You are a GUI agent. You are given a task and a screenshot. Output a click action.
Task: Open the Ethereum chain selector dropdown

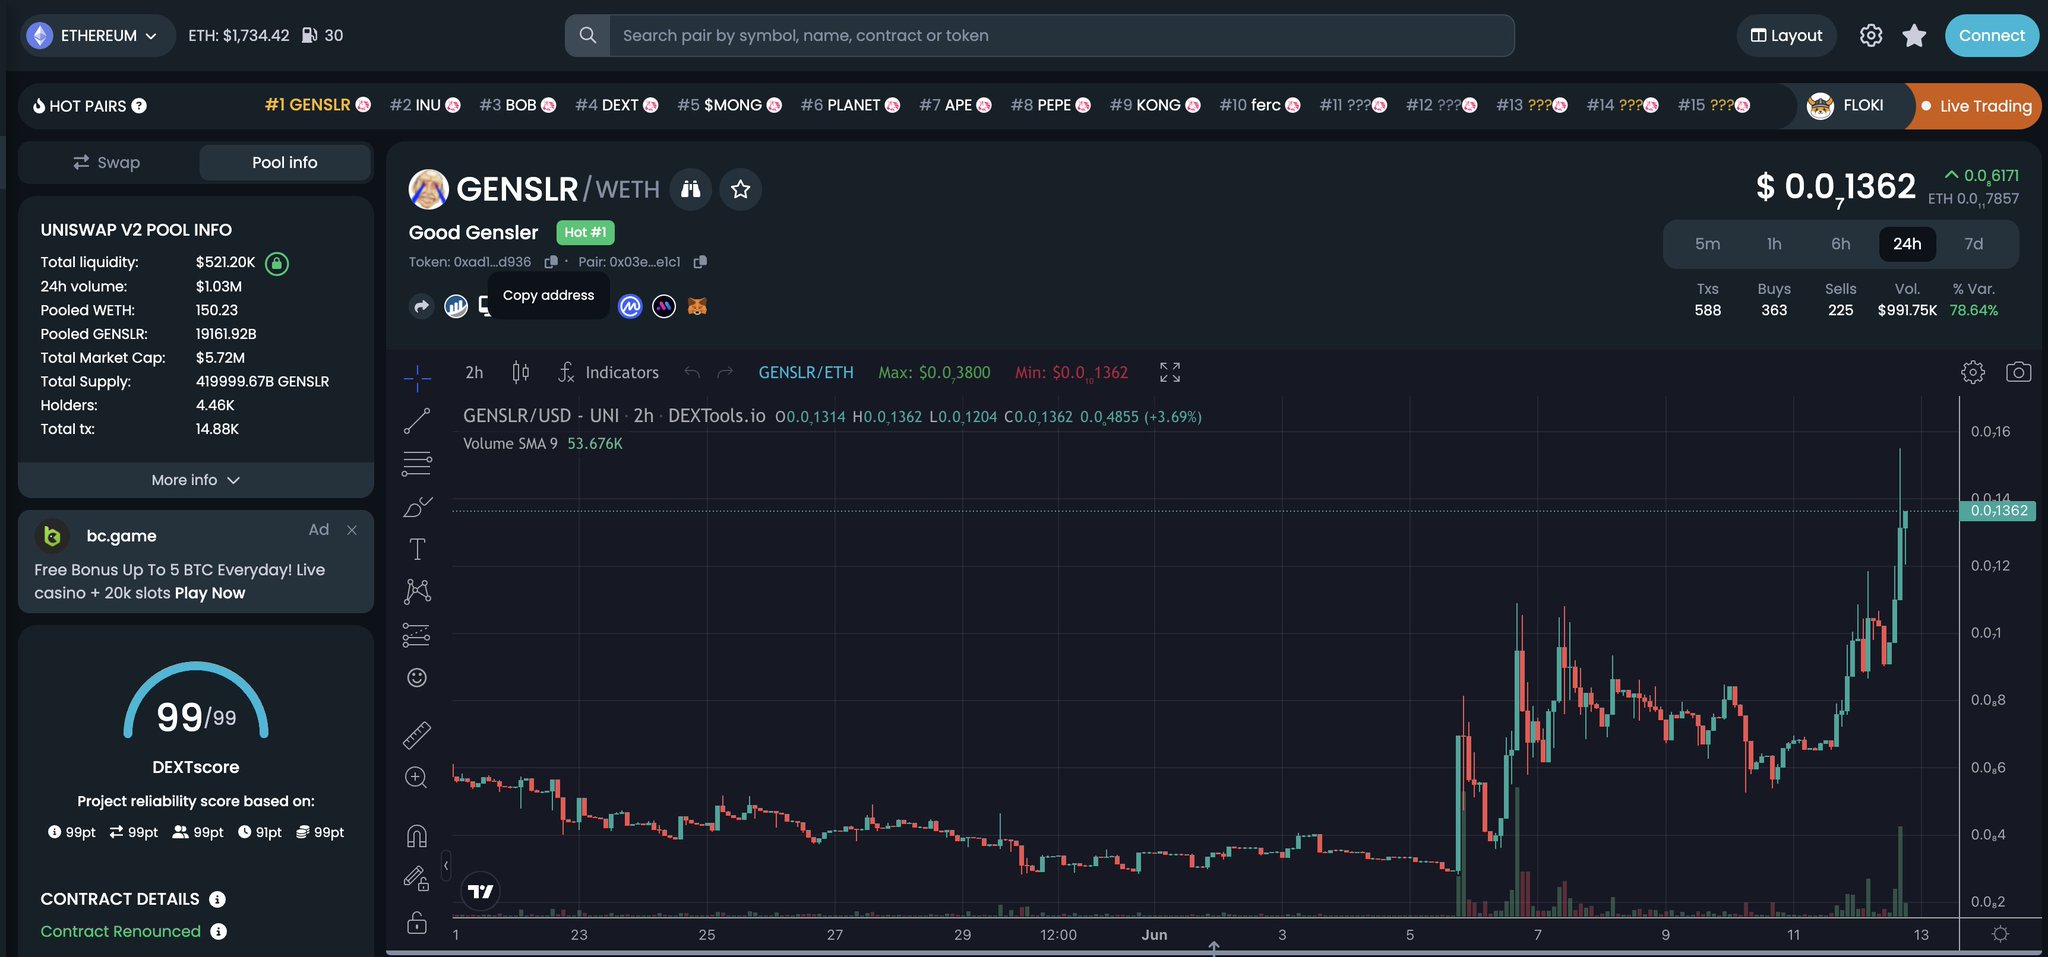(96, 35)
